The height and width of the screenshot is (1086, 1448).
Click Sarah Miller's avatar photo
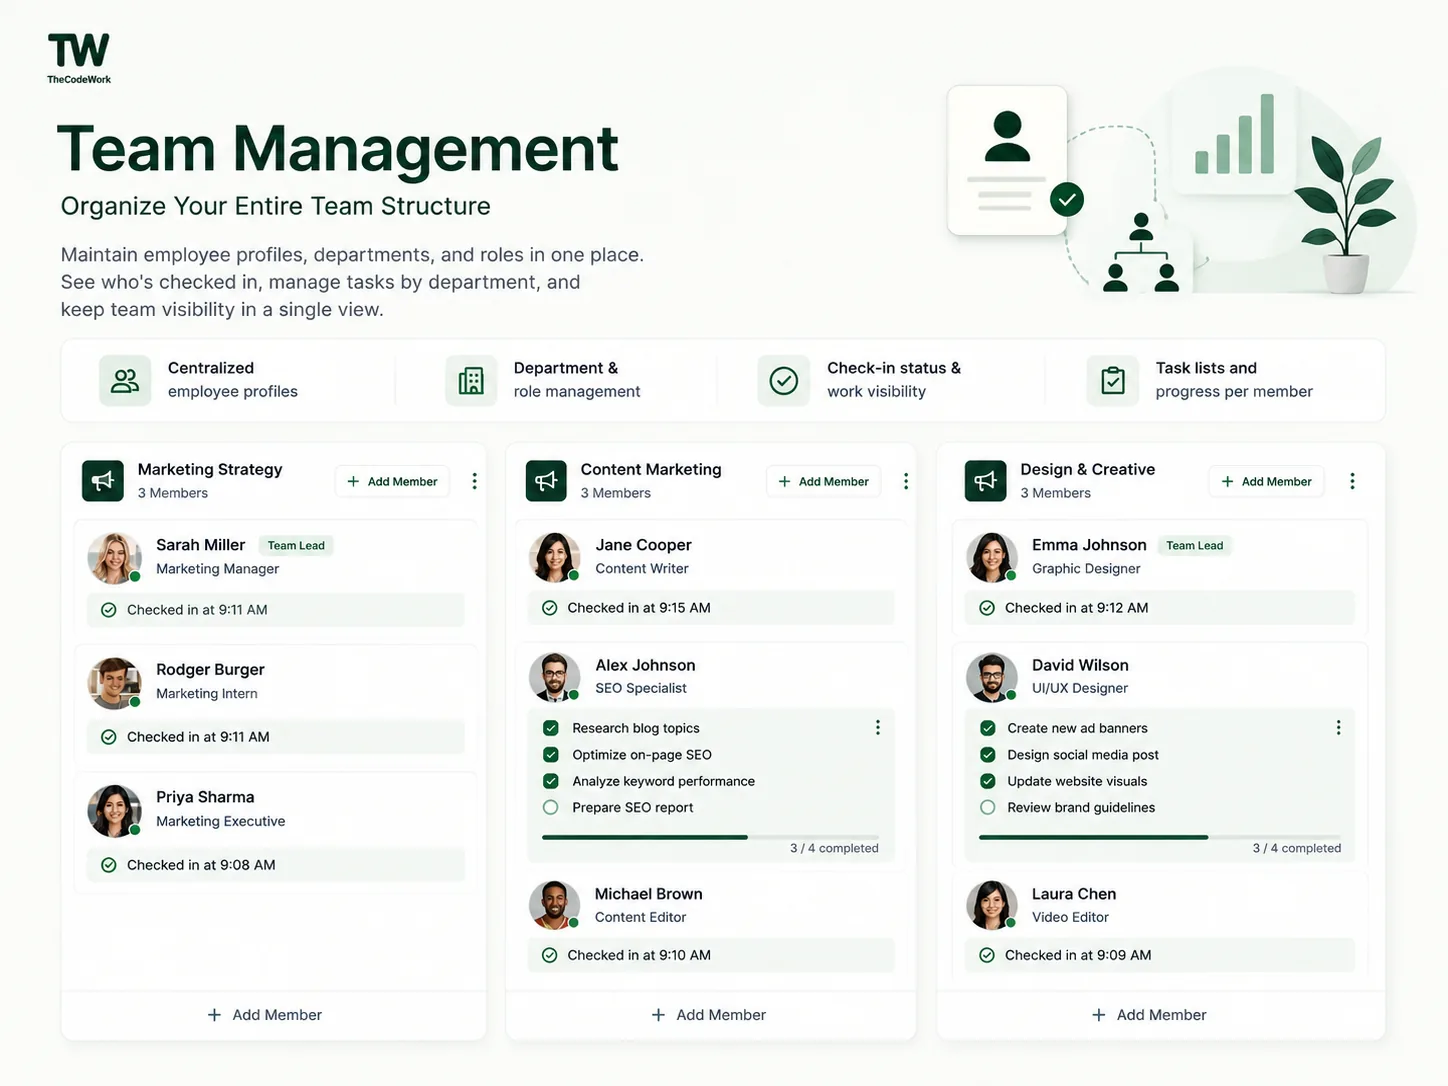pos(114,558)
